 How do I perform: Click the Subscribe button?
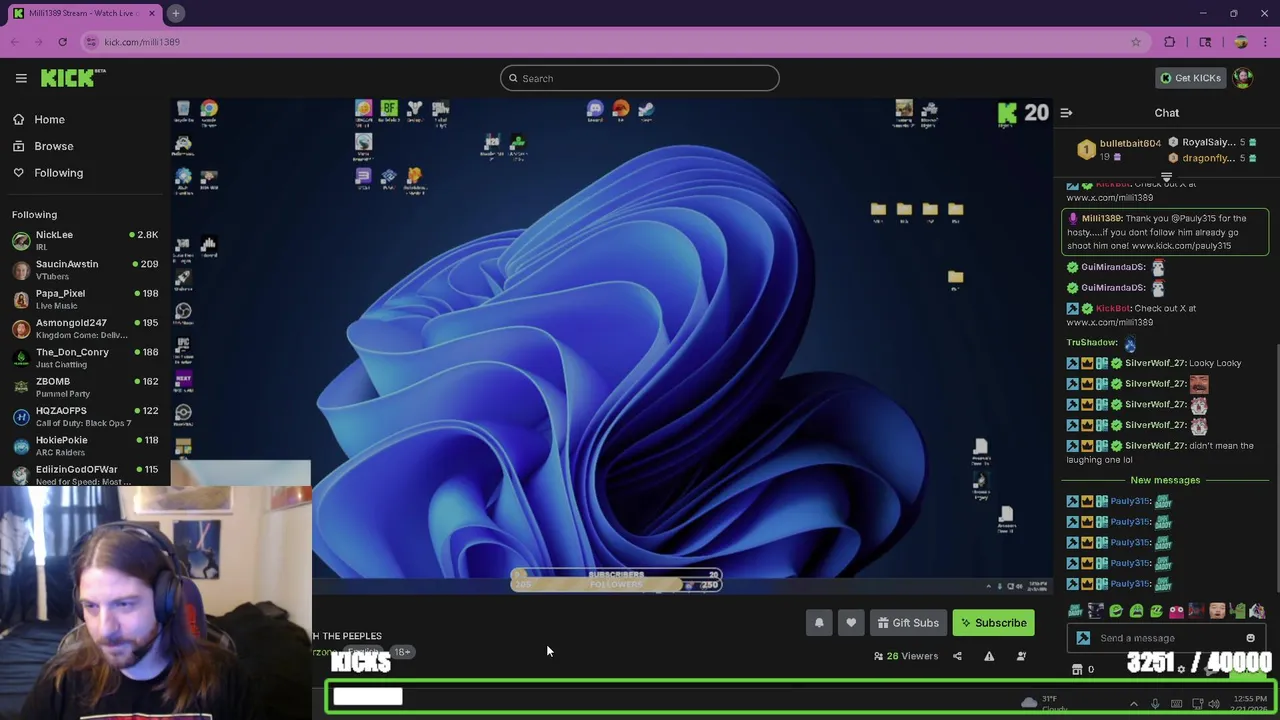(x=994, y=623)
